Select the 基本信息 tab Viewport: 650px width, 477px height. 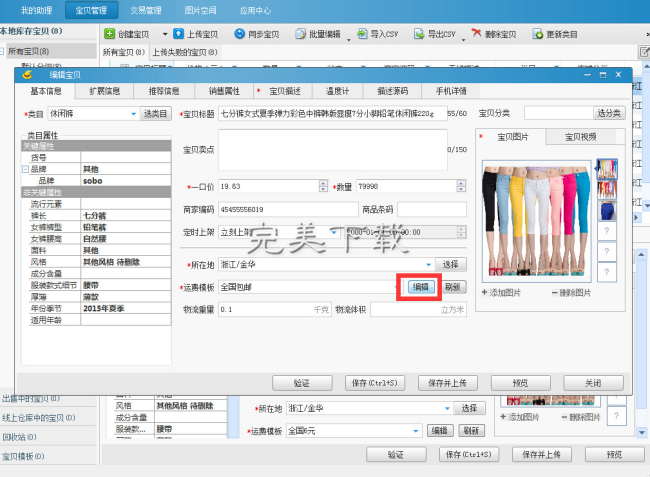(46, 91)
